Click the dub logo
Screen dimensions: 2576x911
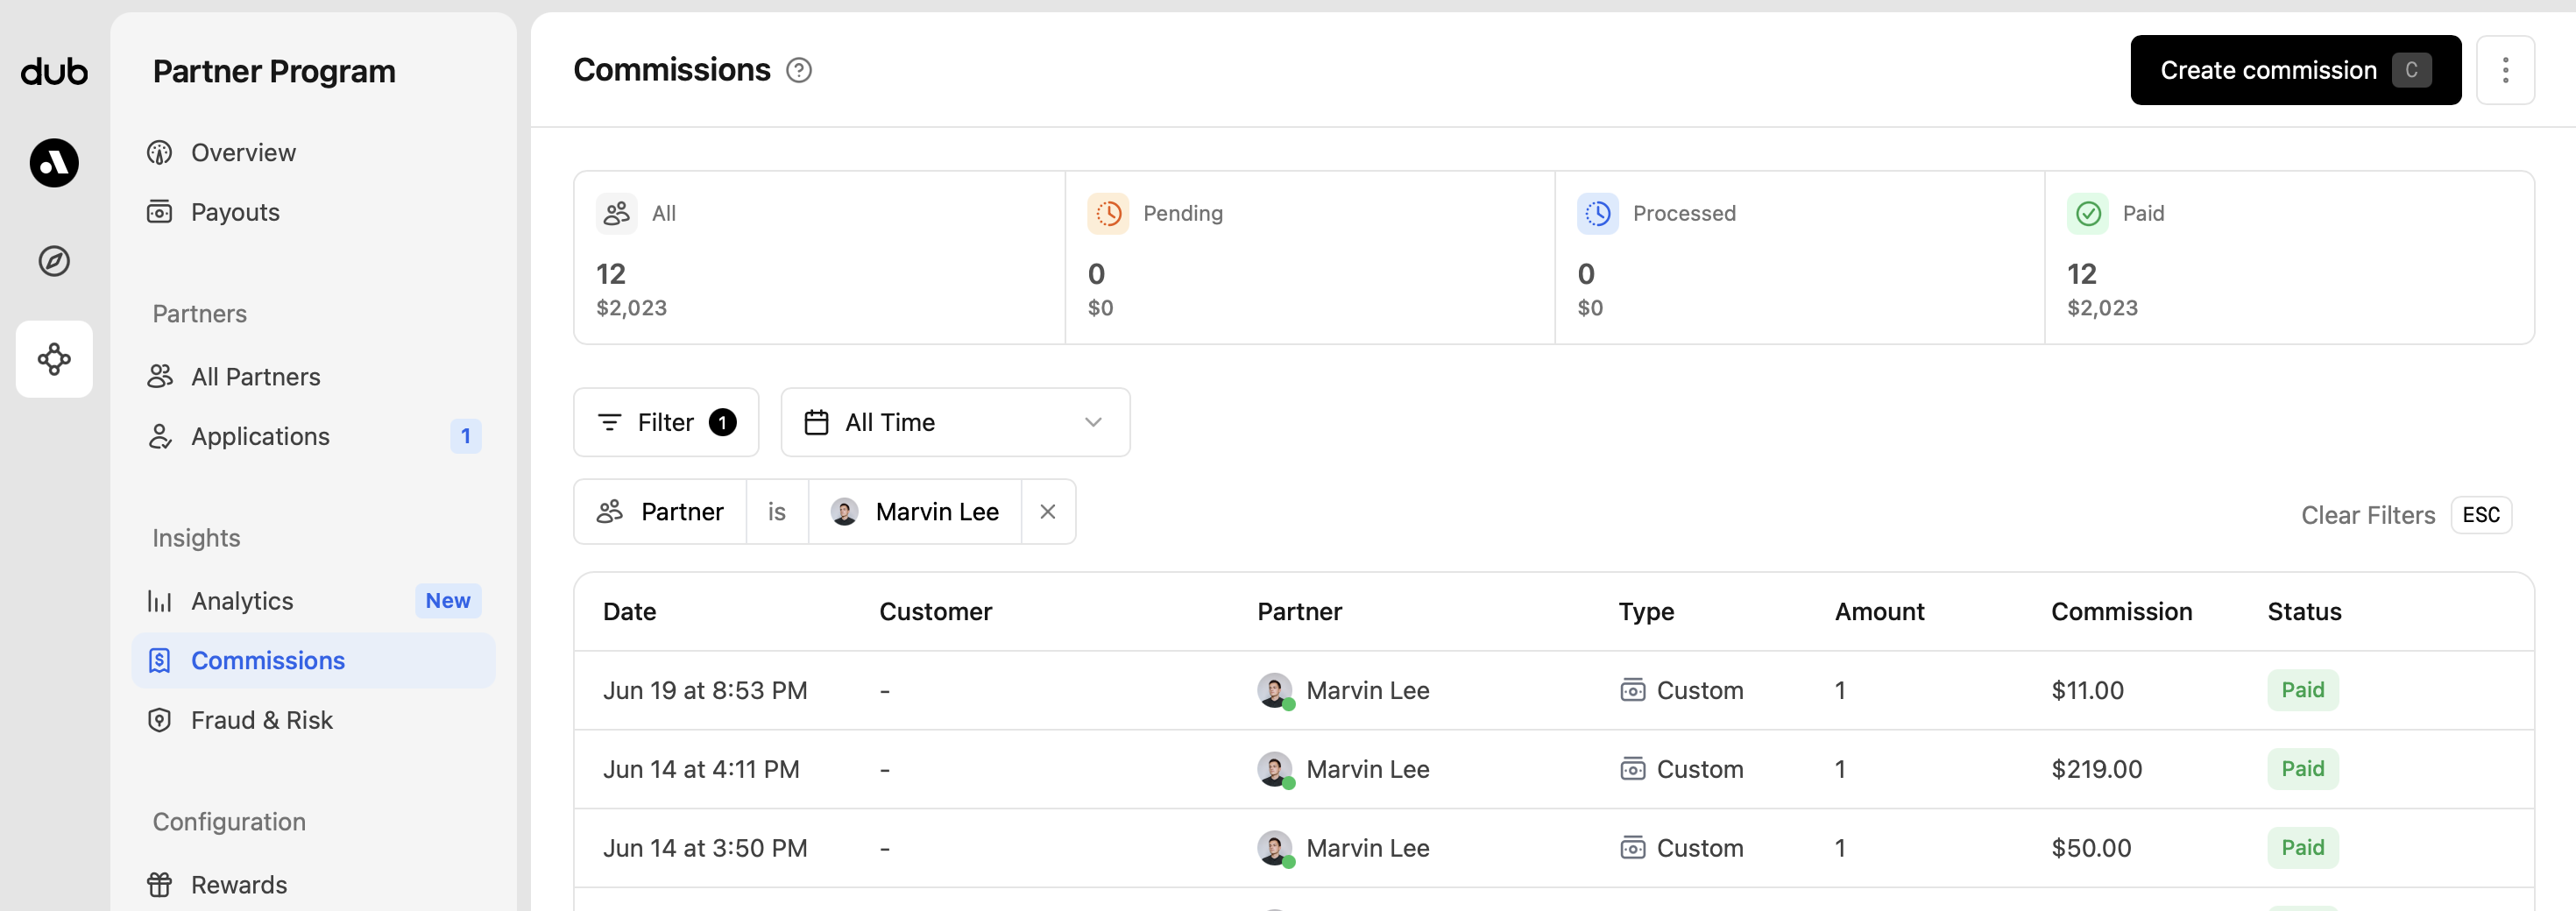coord(54,71)
